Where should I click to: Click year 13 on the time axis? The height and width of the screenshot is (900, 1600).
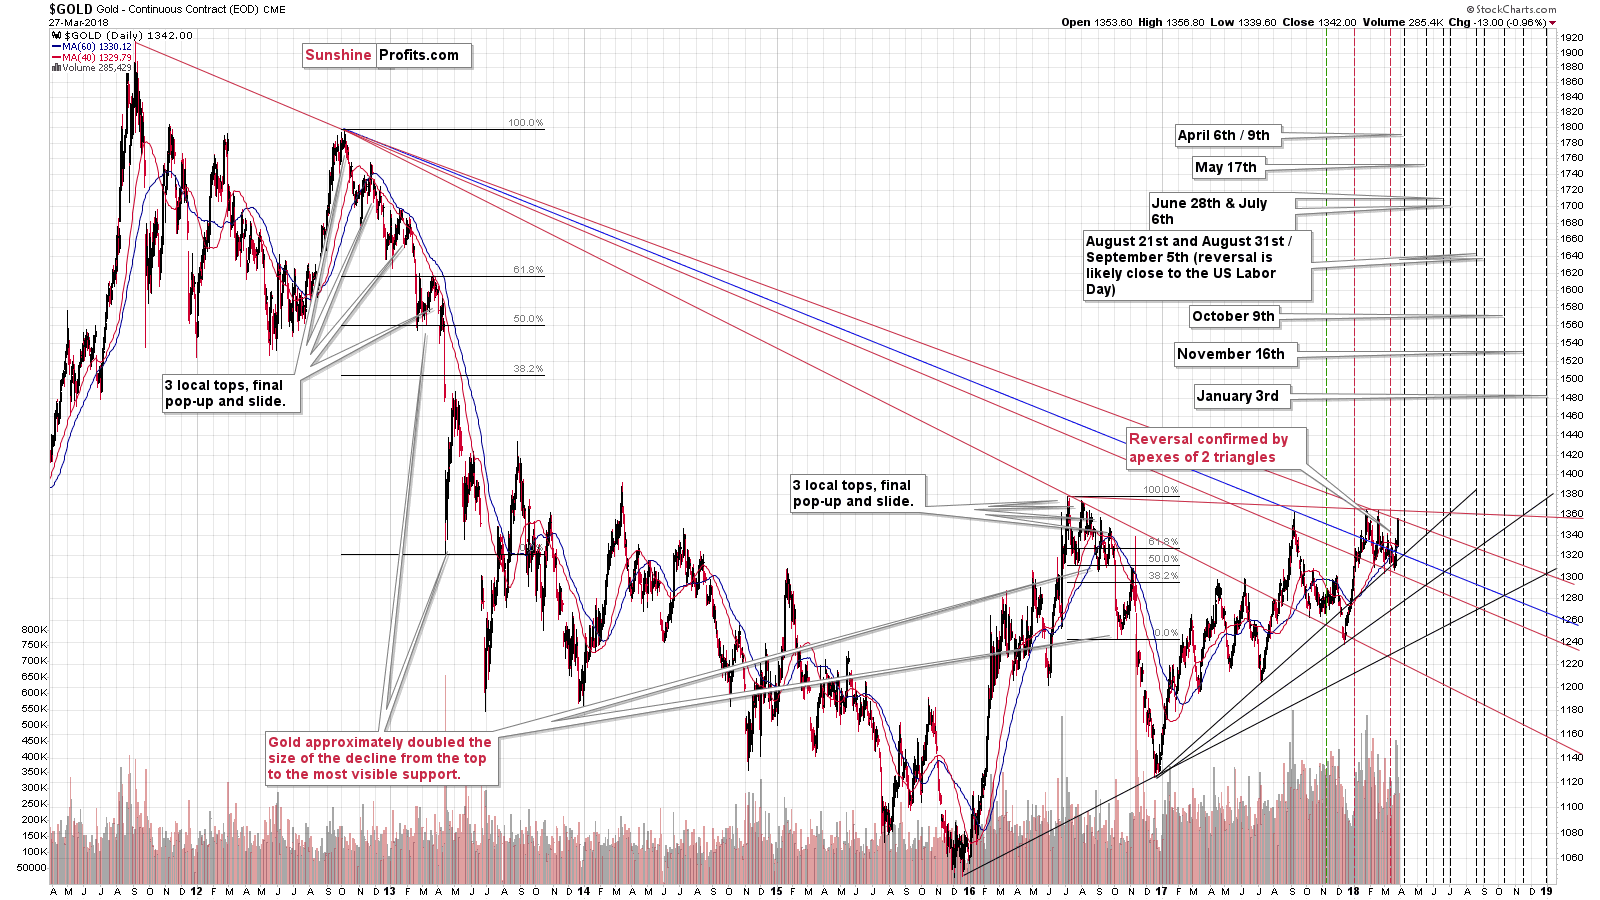[x=389, y=891]
